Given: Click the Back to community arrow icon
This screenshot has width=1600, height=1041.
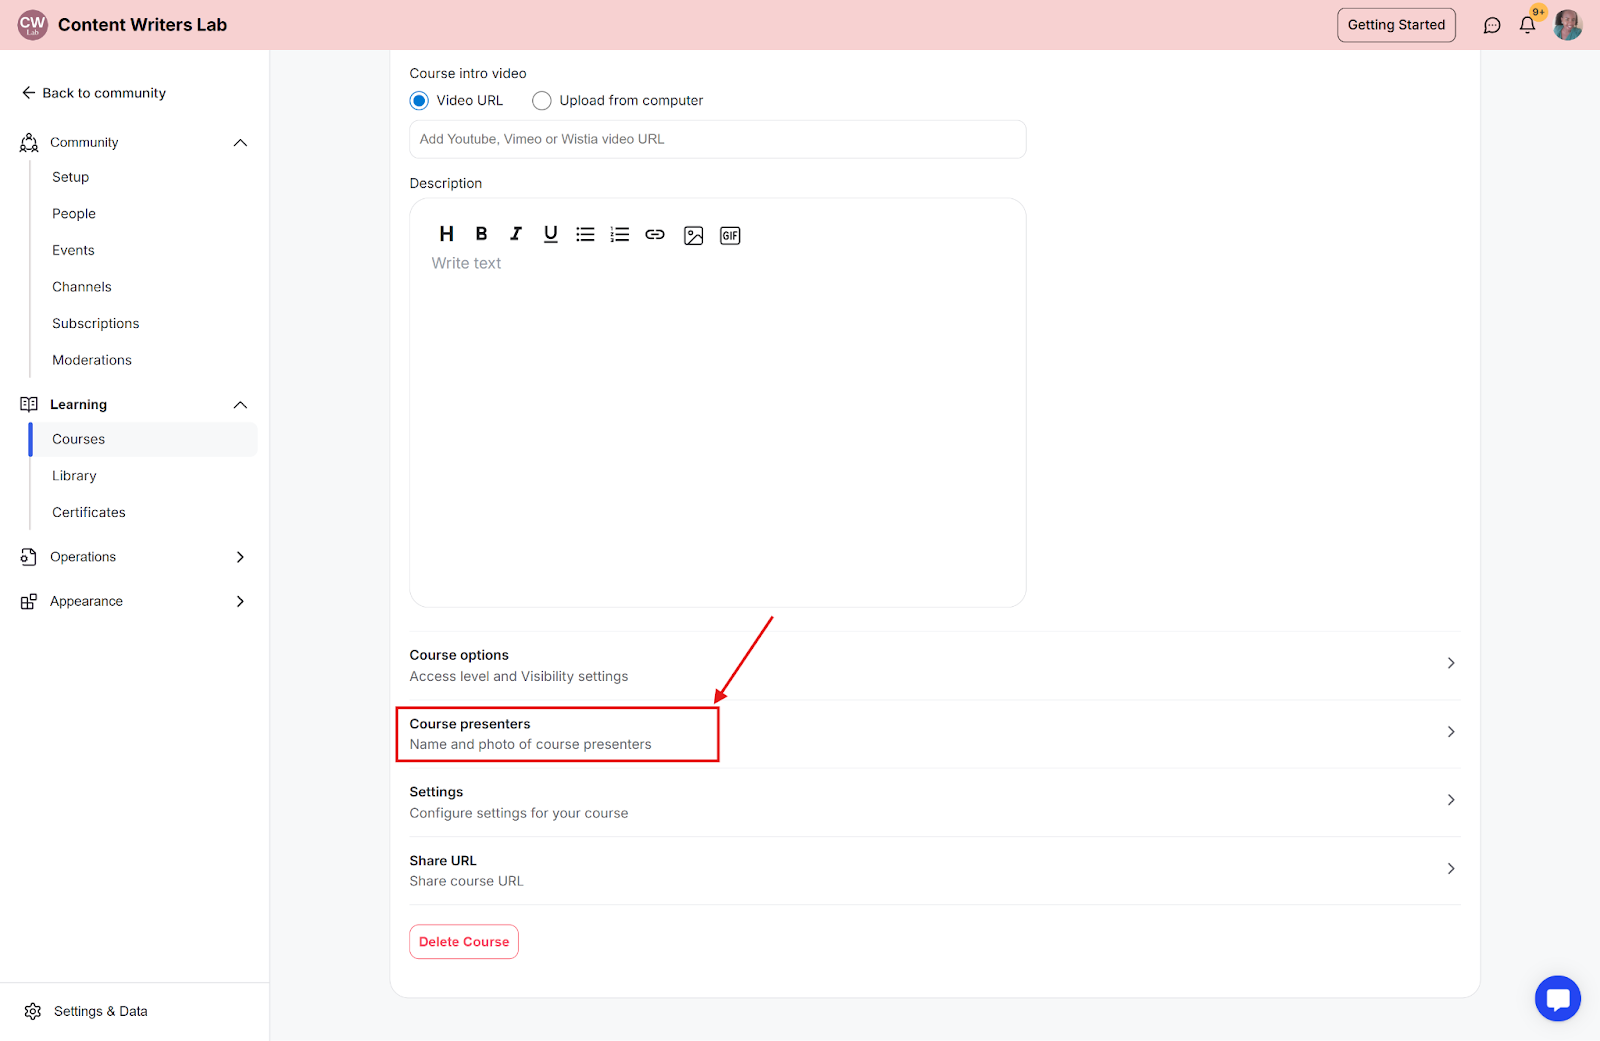Looking at the screenshot, I should pos(28,93).
